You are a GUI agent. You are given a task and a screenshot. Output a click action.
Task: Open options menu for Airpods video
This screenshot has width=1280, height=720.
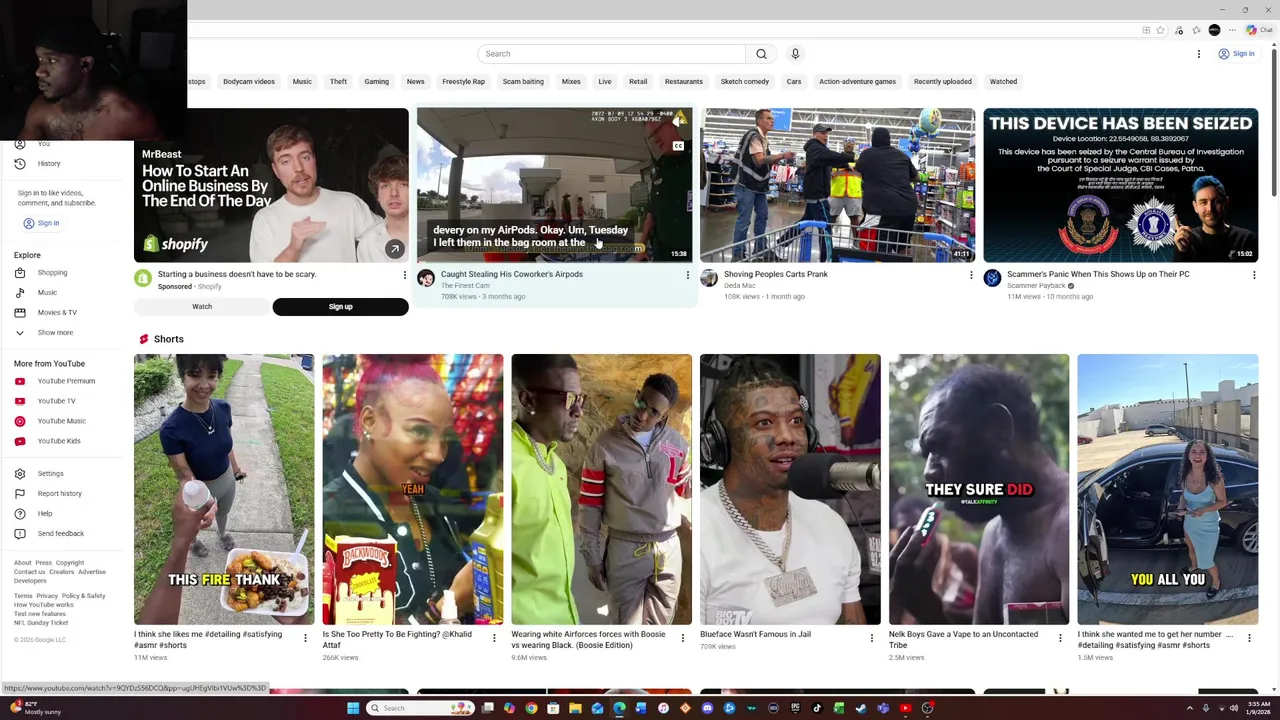(x=688, y=275)
